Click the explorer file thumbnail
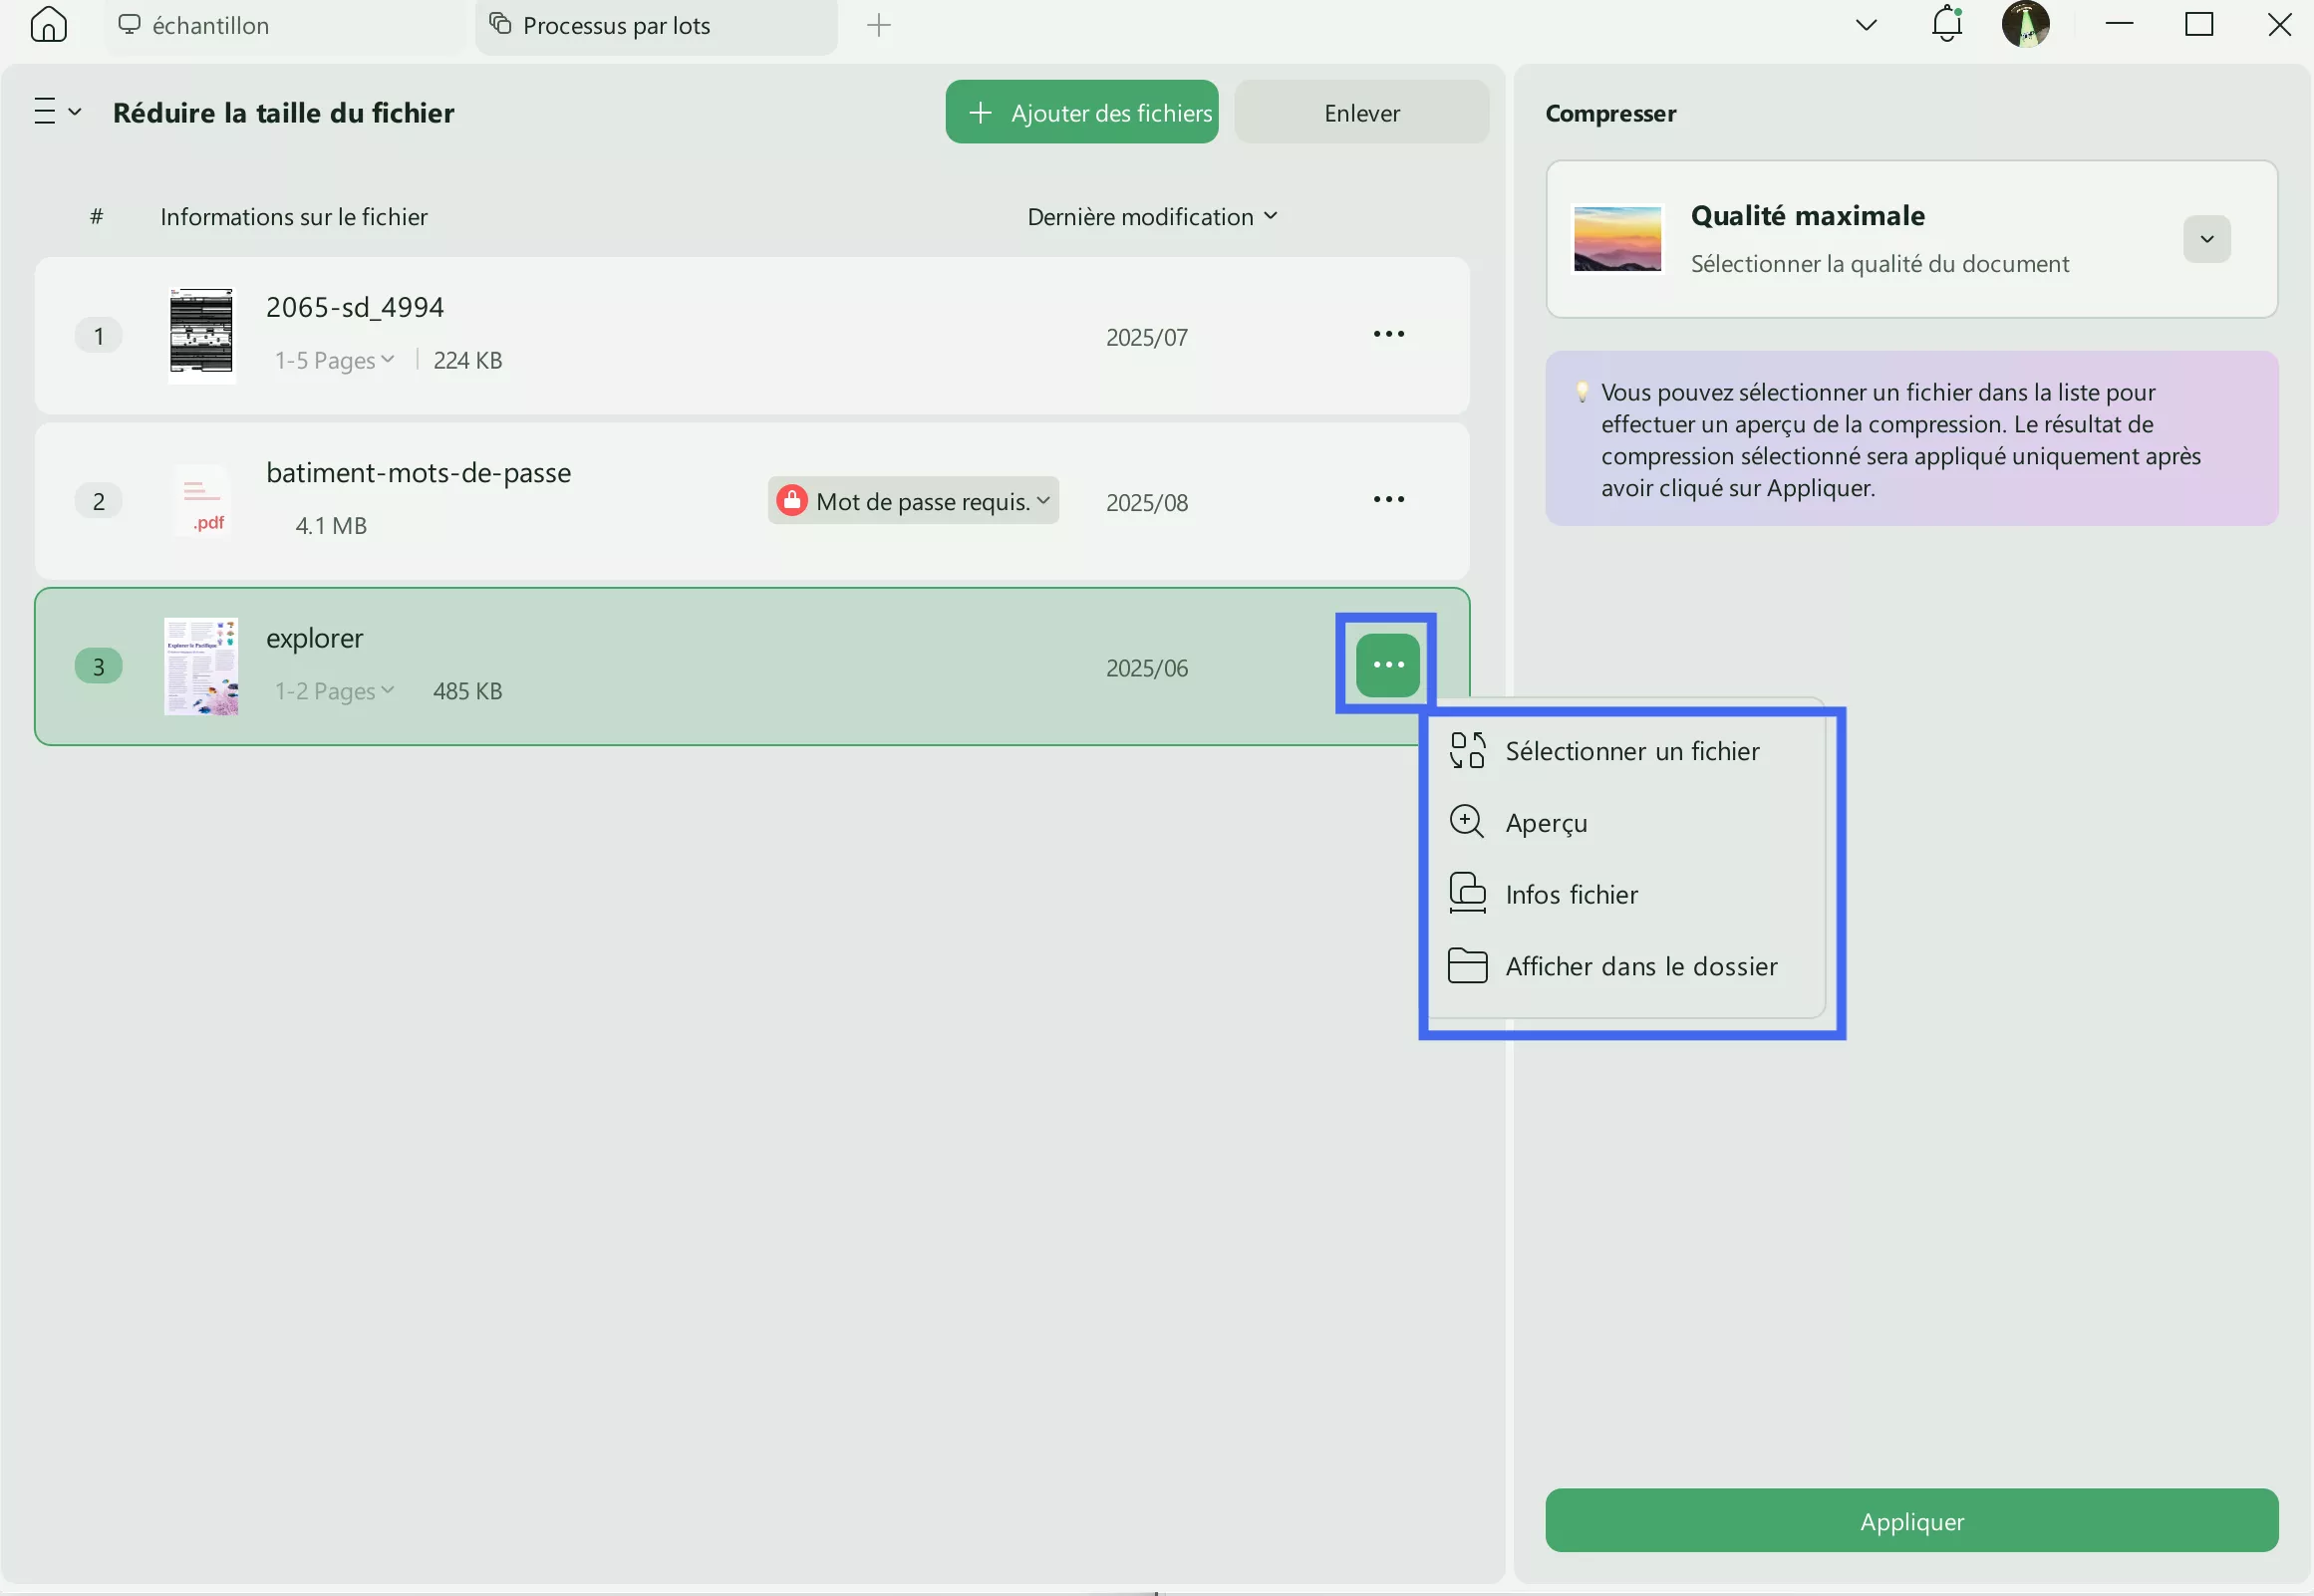The image size is (2314, 1596). point(201,666)
